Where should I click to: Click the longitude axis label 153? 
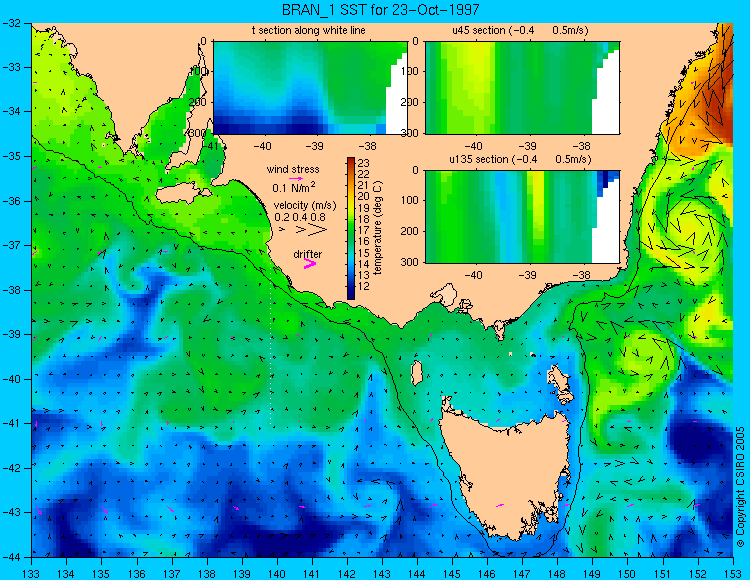pos(732,573)
